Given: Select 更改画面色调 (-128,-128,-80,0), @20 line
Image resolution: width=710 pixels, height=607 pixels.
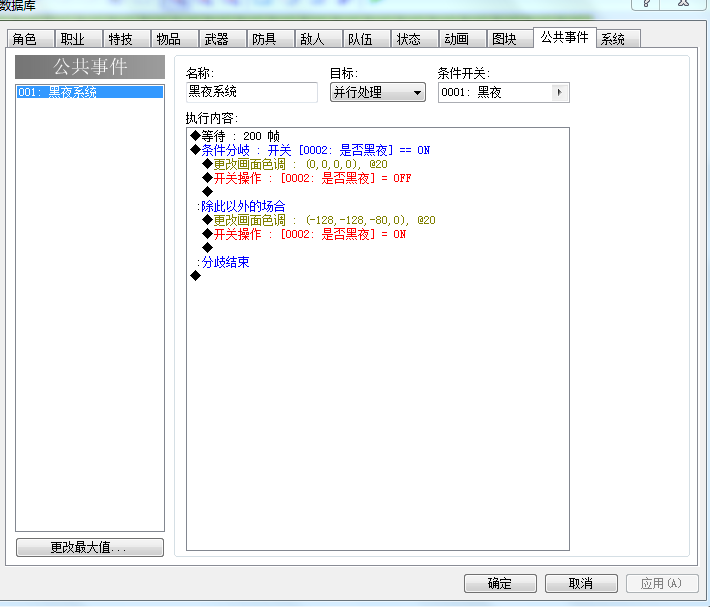Looking at the screenshot, I should tap(378, 220).
